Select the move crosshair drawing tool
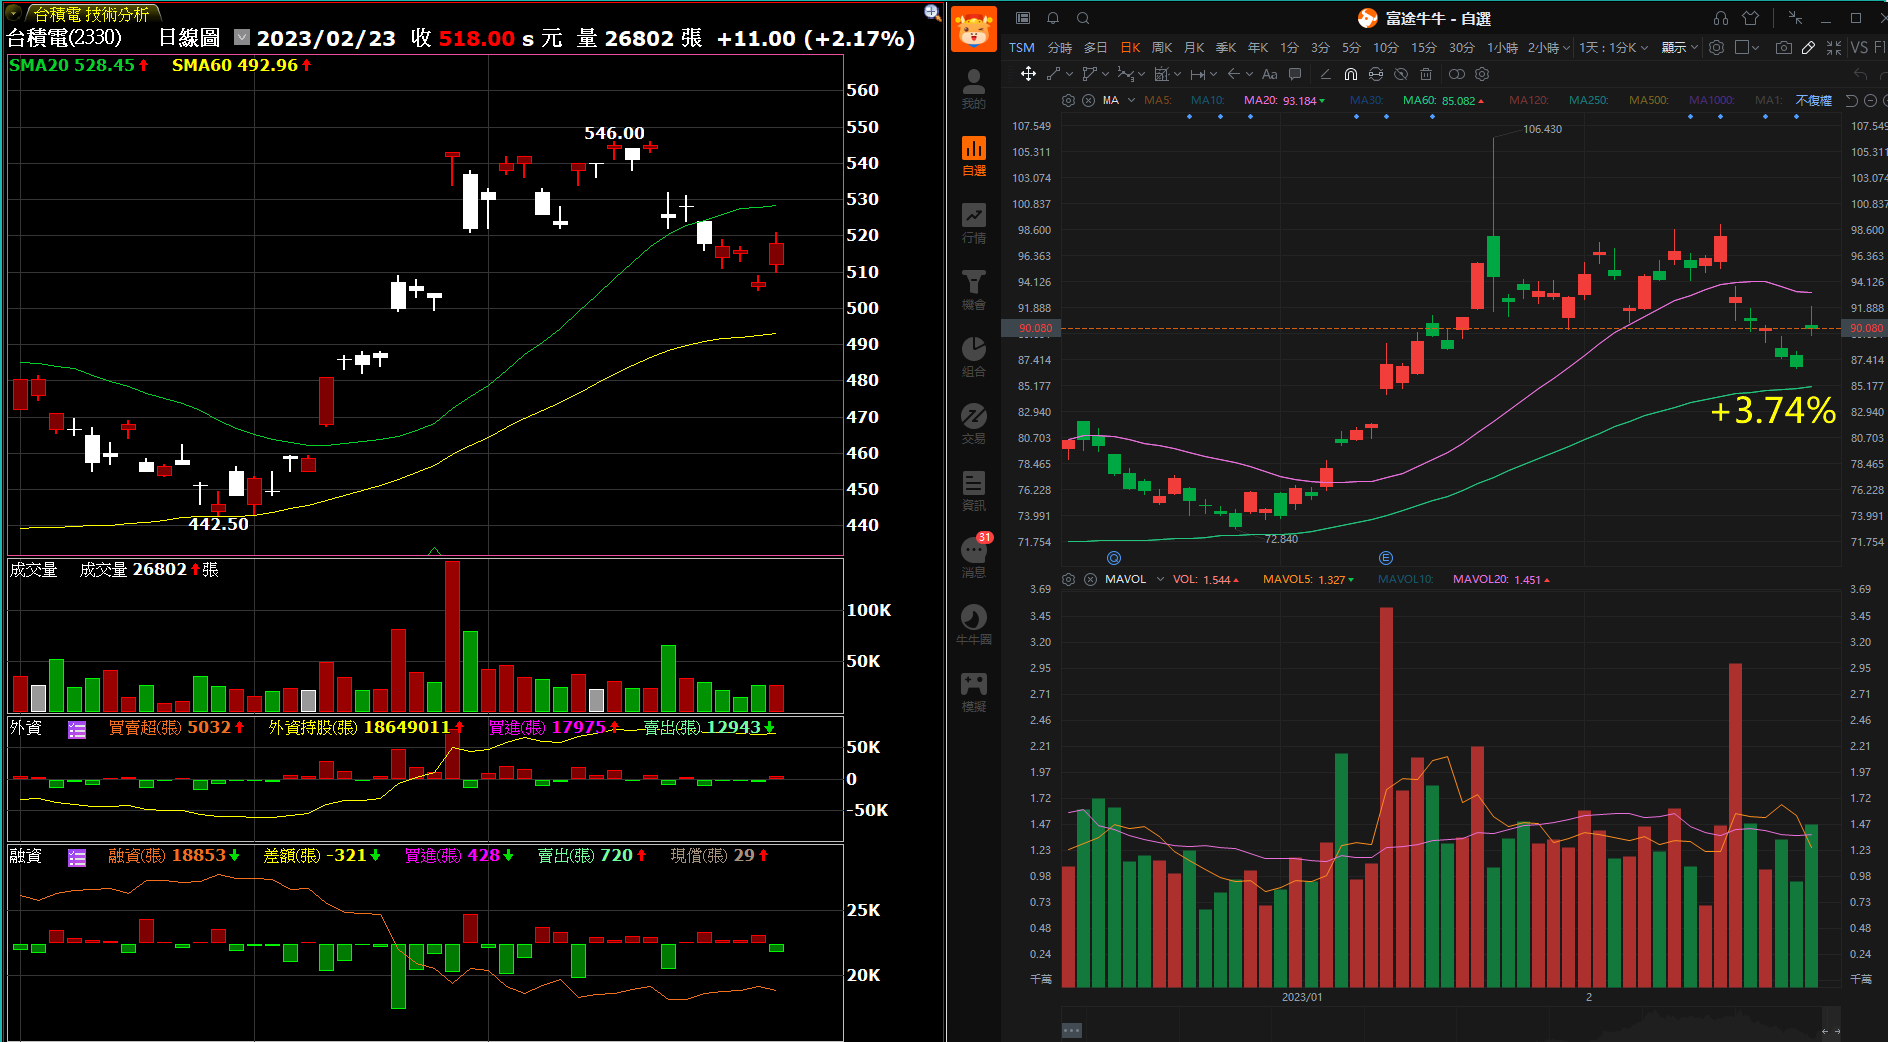1888x1042 pixels. [x=1028, y=74]
